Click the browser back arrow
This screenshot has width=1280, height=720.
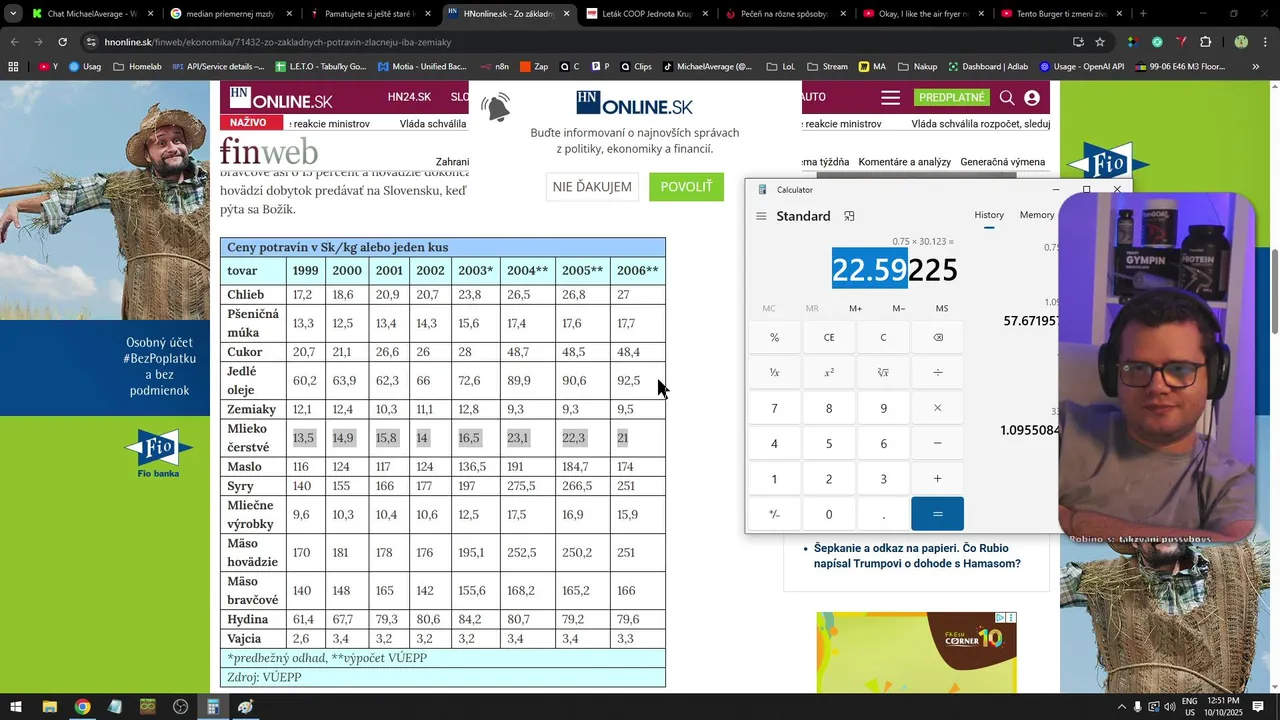(x=14, y=42)
